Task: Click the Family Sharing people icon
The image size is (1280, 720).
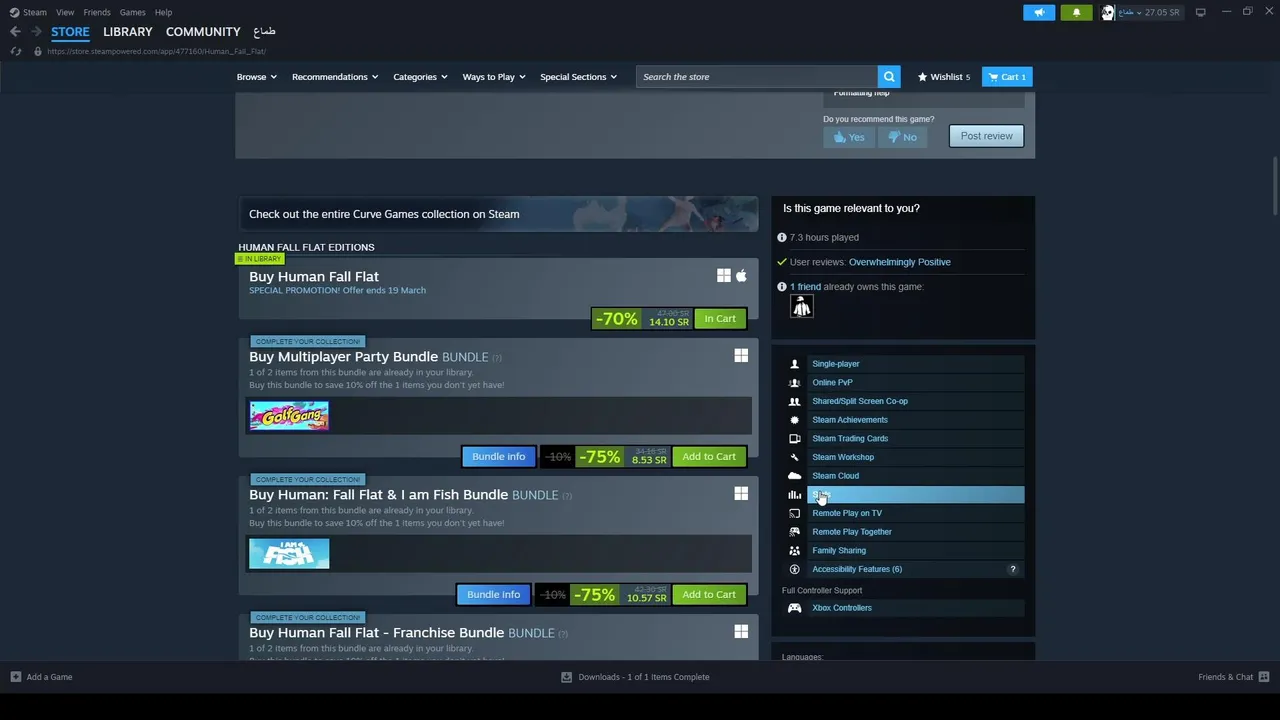Action: coord(794,551)
